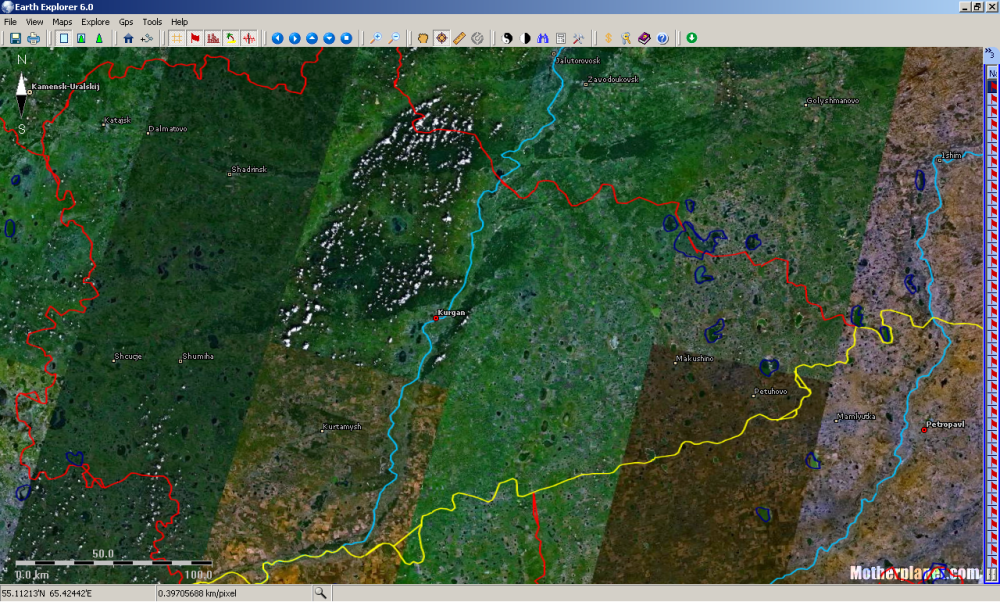Toggle the half-black day/night circle icon
This screenshot has height=602, width=1000.
pos(526,38)
